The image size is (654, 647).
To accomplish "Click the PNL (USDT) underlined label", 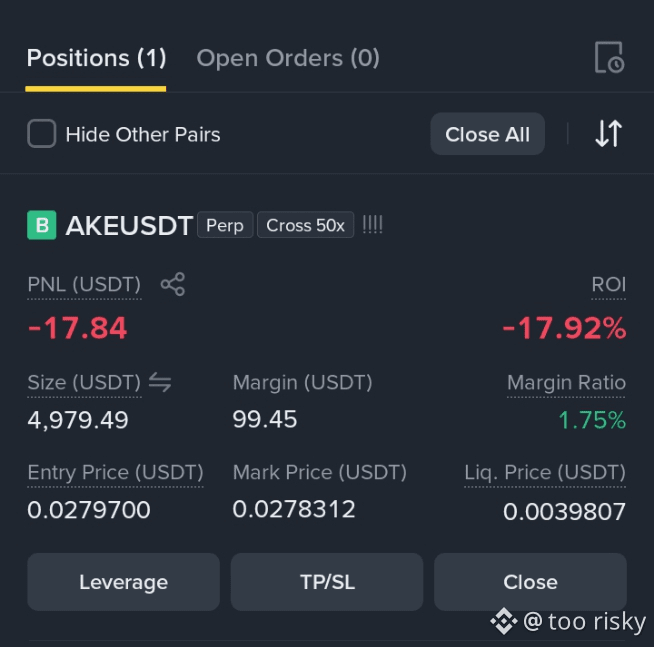I will pos(84,286).
